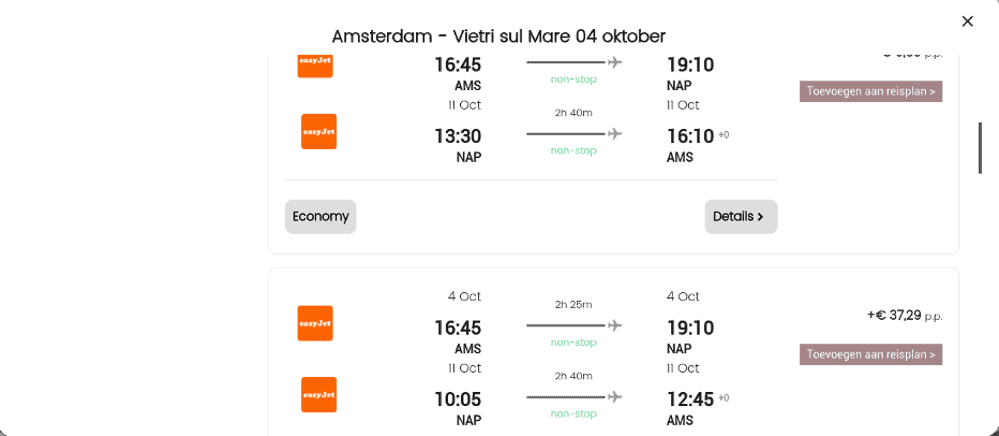The image size is (999, 436).
Task: Select the 13:30 NAP departure time
Action: 457,136
